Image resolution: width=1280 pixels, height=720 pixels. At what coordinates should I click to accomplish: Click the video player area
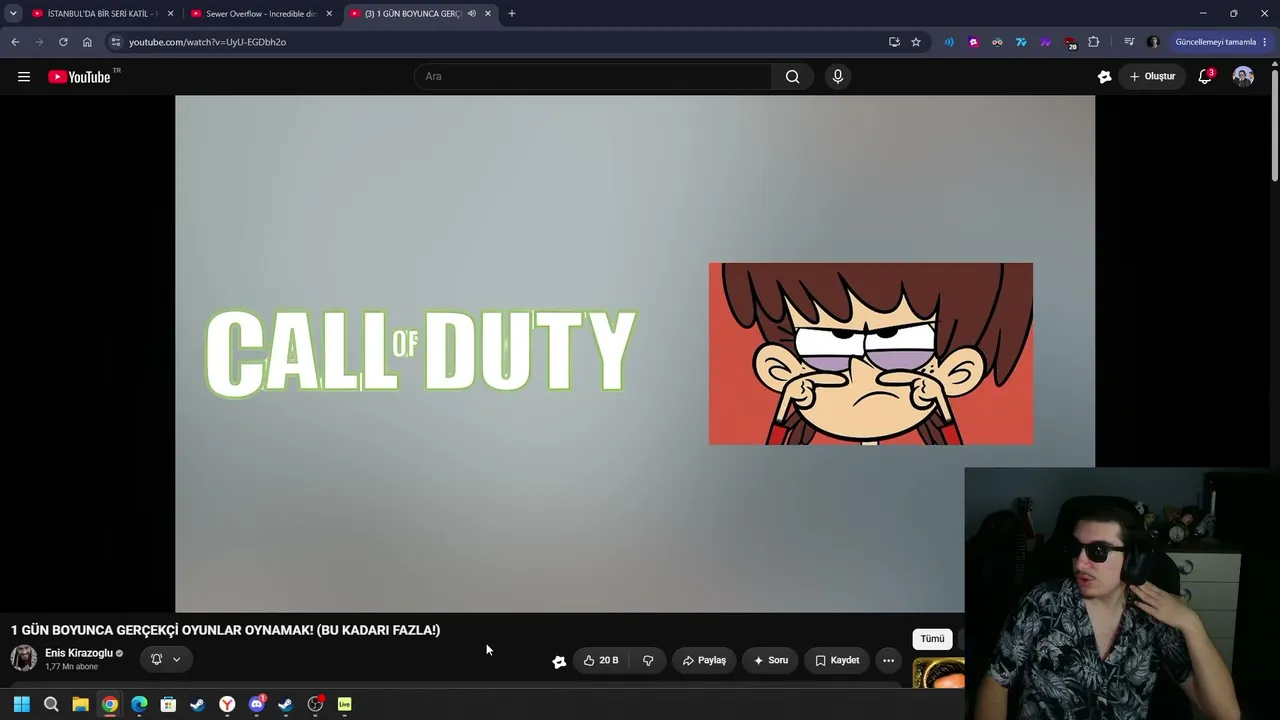(x=635, y=354)
